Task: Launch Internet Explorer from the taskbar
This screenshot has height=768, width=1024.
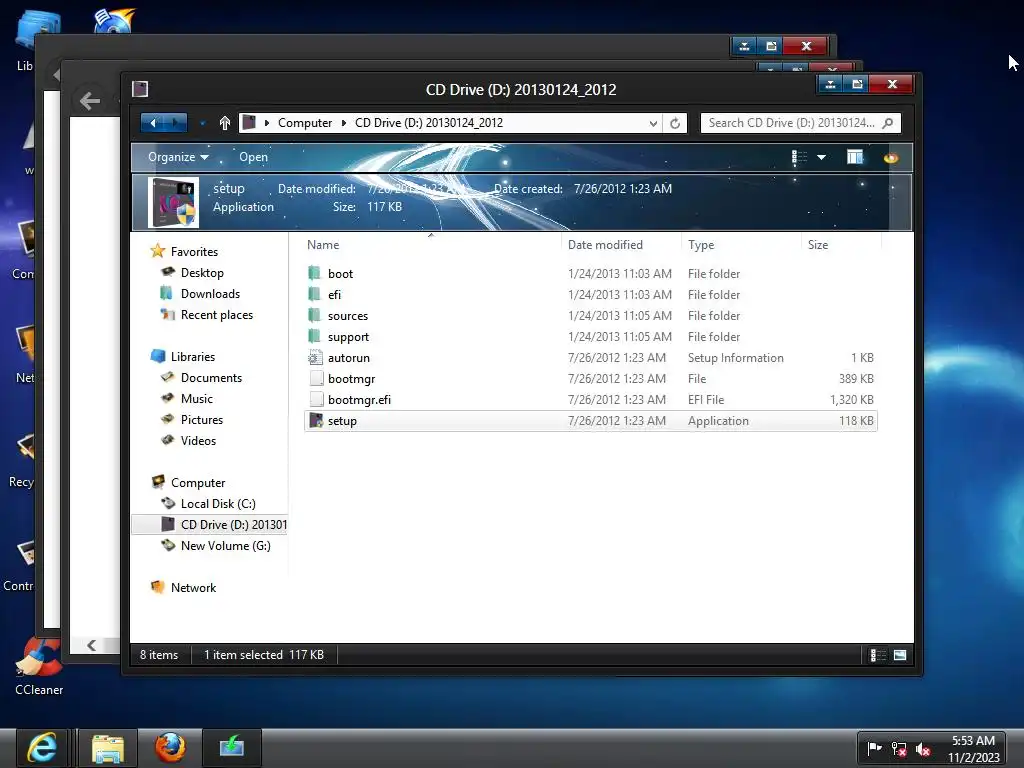Action: [x=42, y=748]
